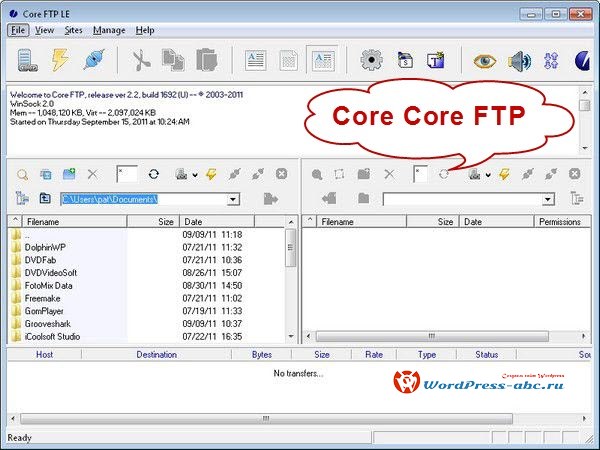Open the View menu
Viewport: 600px width, 450px height.
pos(44,30)
